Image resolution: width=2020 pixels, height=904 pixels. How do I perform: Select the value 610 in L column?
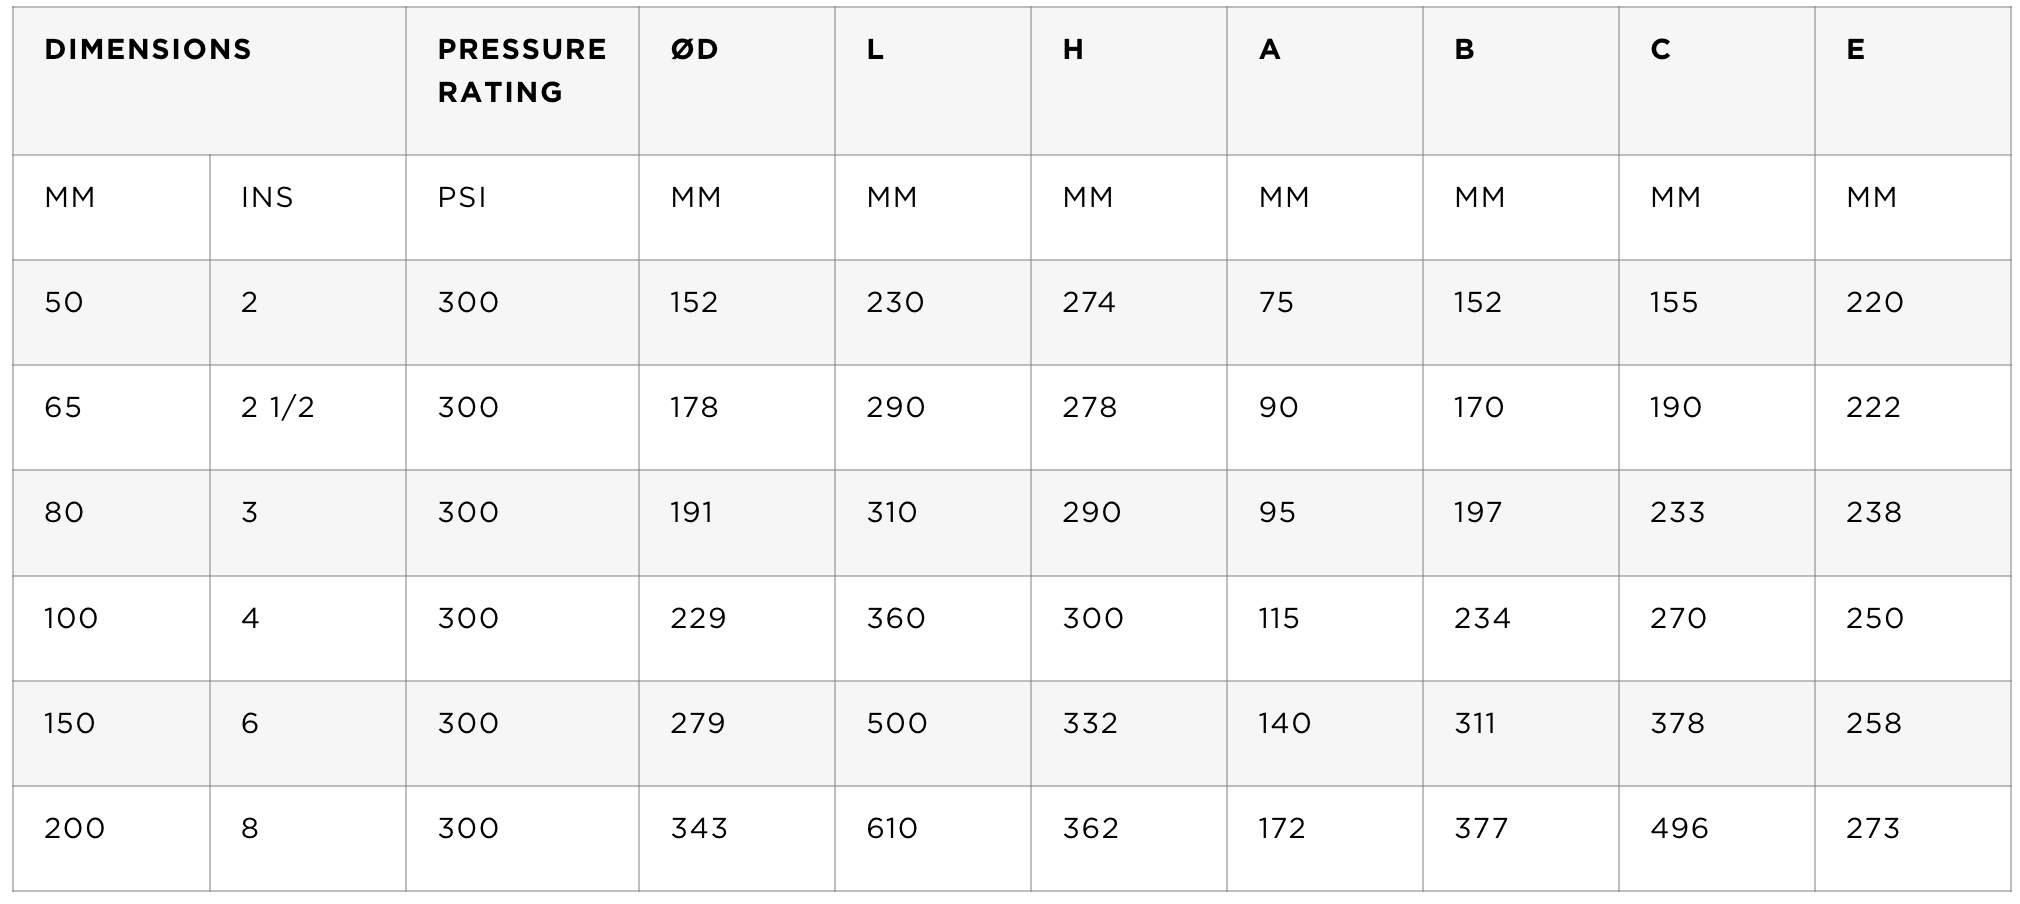click(x=932, y=838)
